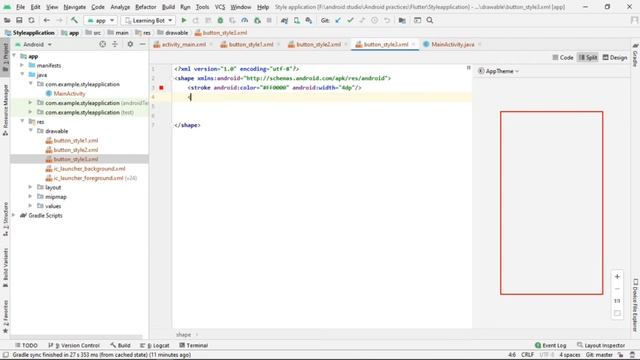The height and width of the screenshot is (360, 640).
Task: Click the Make Project hammer icon
Action: pos(74,20)
